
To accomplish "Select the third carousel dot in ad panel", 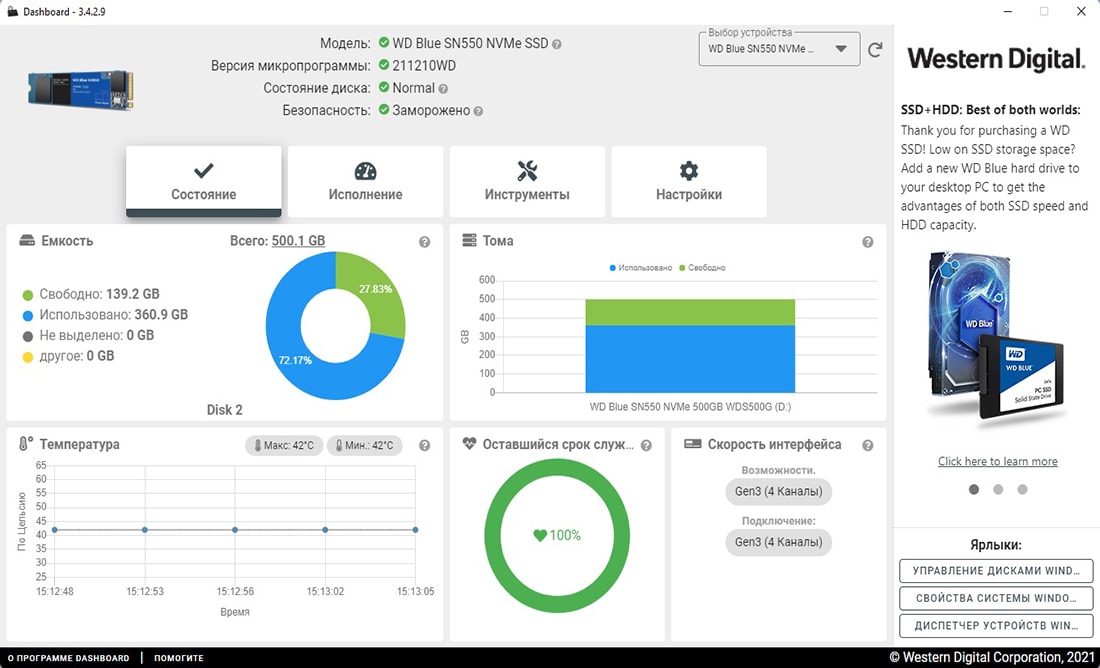I will [1022, 490].
